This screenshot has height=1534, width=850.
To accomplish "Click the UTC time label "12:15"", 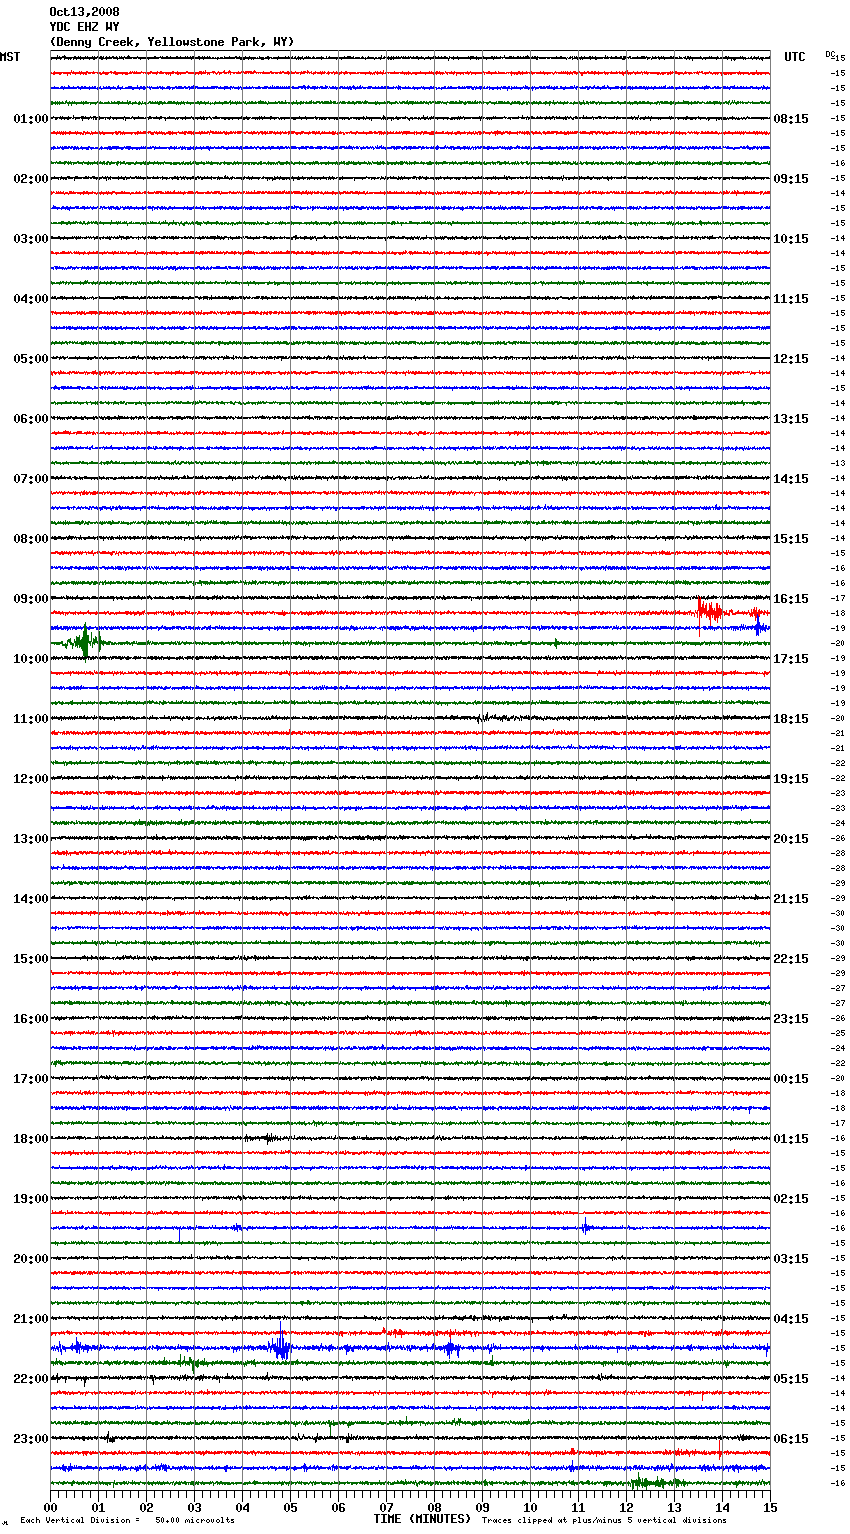I will 791,359.
